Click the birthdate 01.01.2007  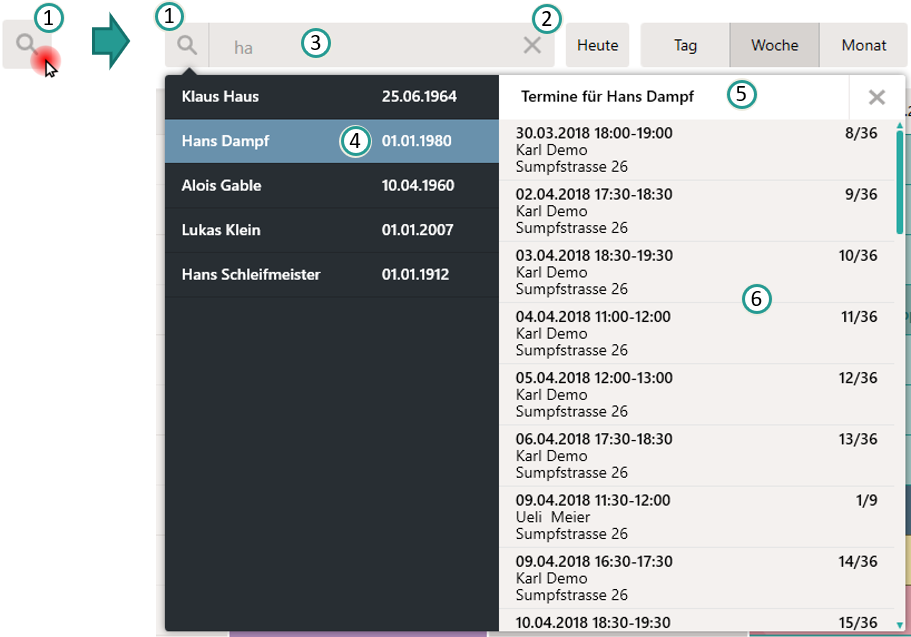417,230
